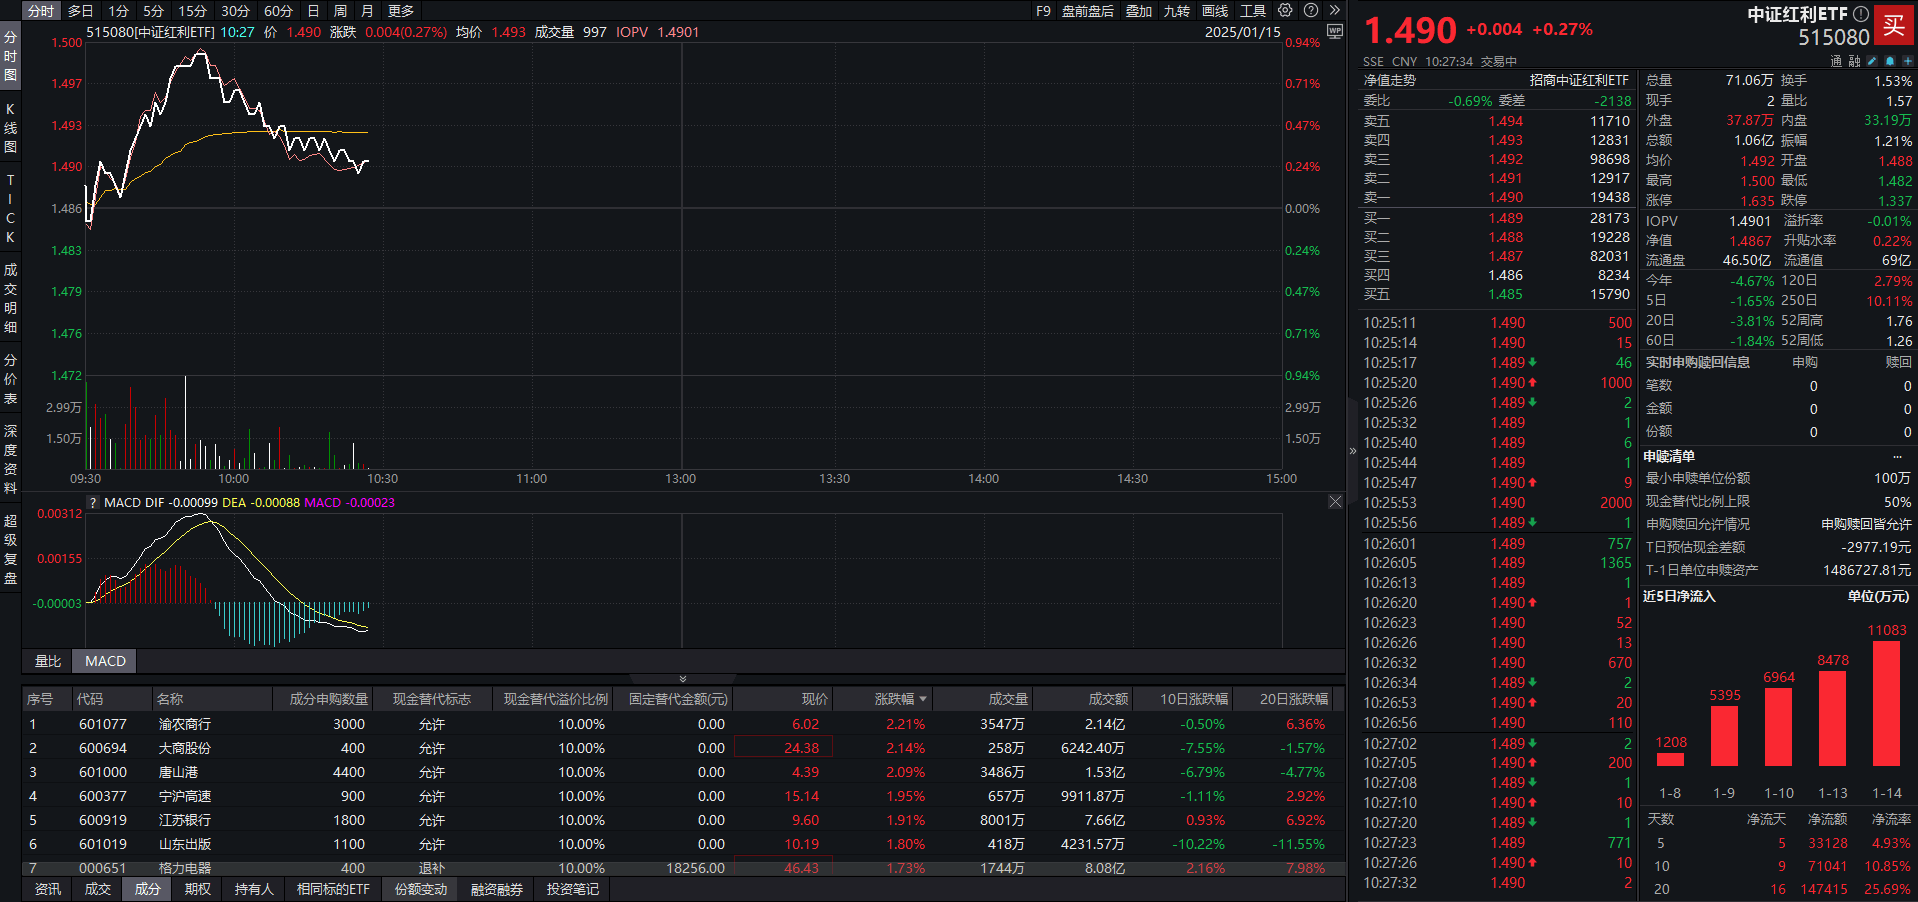Open the settings gear in chart toolbar
Screen dimensions: 1918x902
[1285, 11]
